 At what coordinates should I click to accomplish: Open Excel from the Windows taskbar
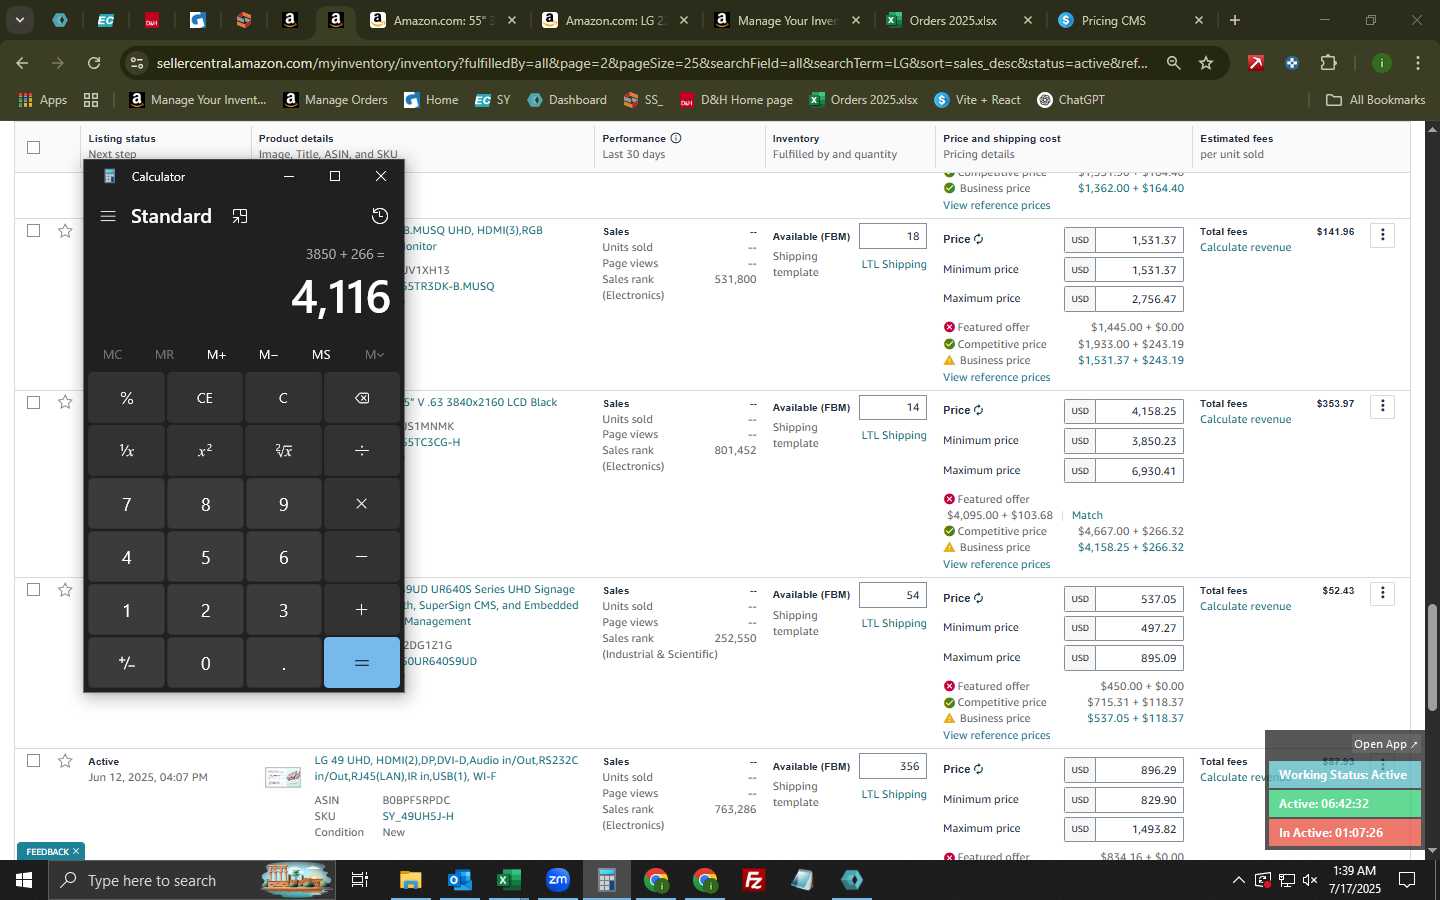point(508,880)
